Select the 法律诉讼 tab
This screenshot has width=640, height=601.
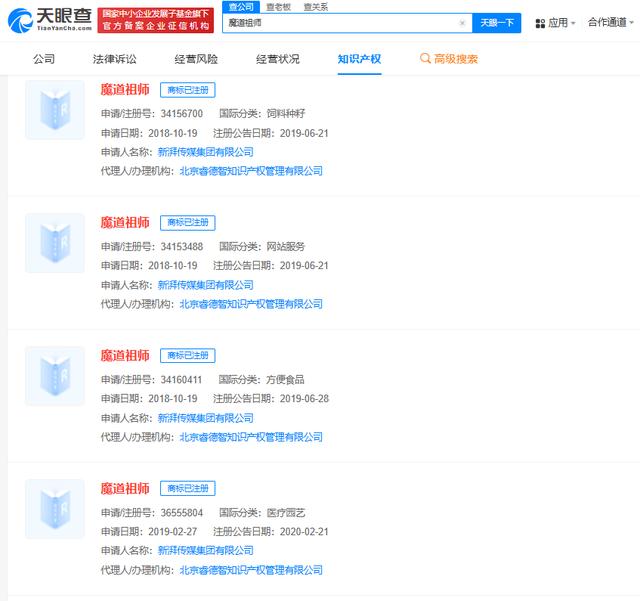pos(114,59)
